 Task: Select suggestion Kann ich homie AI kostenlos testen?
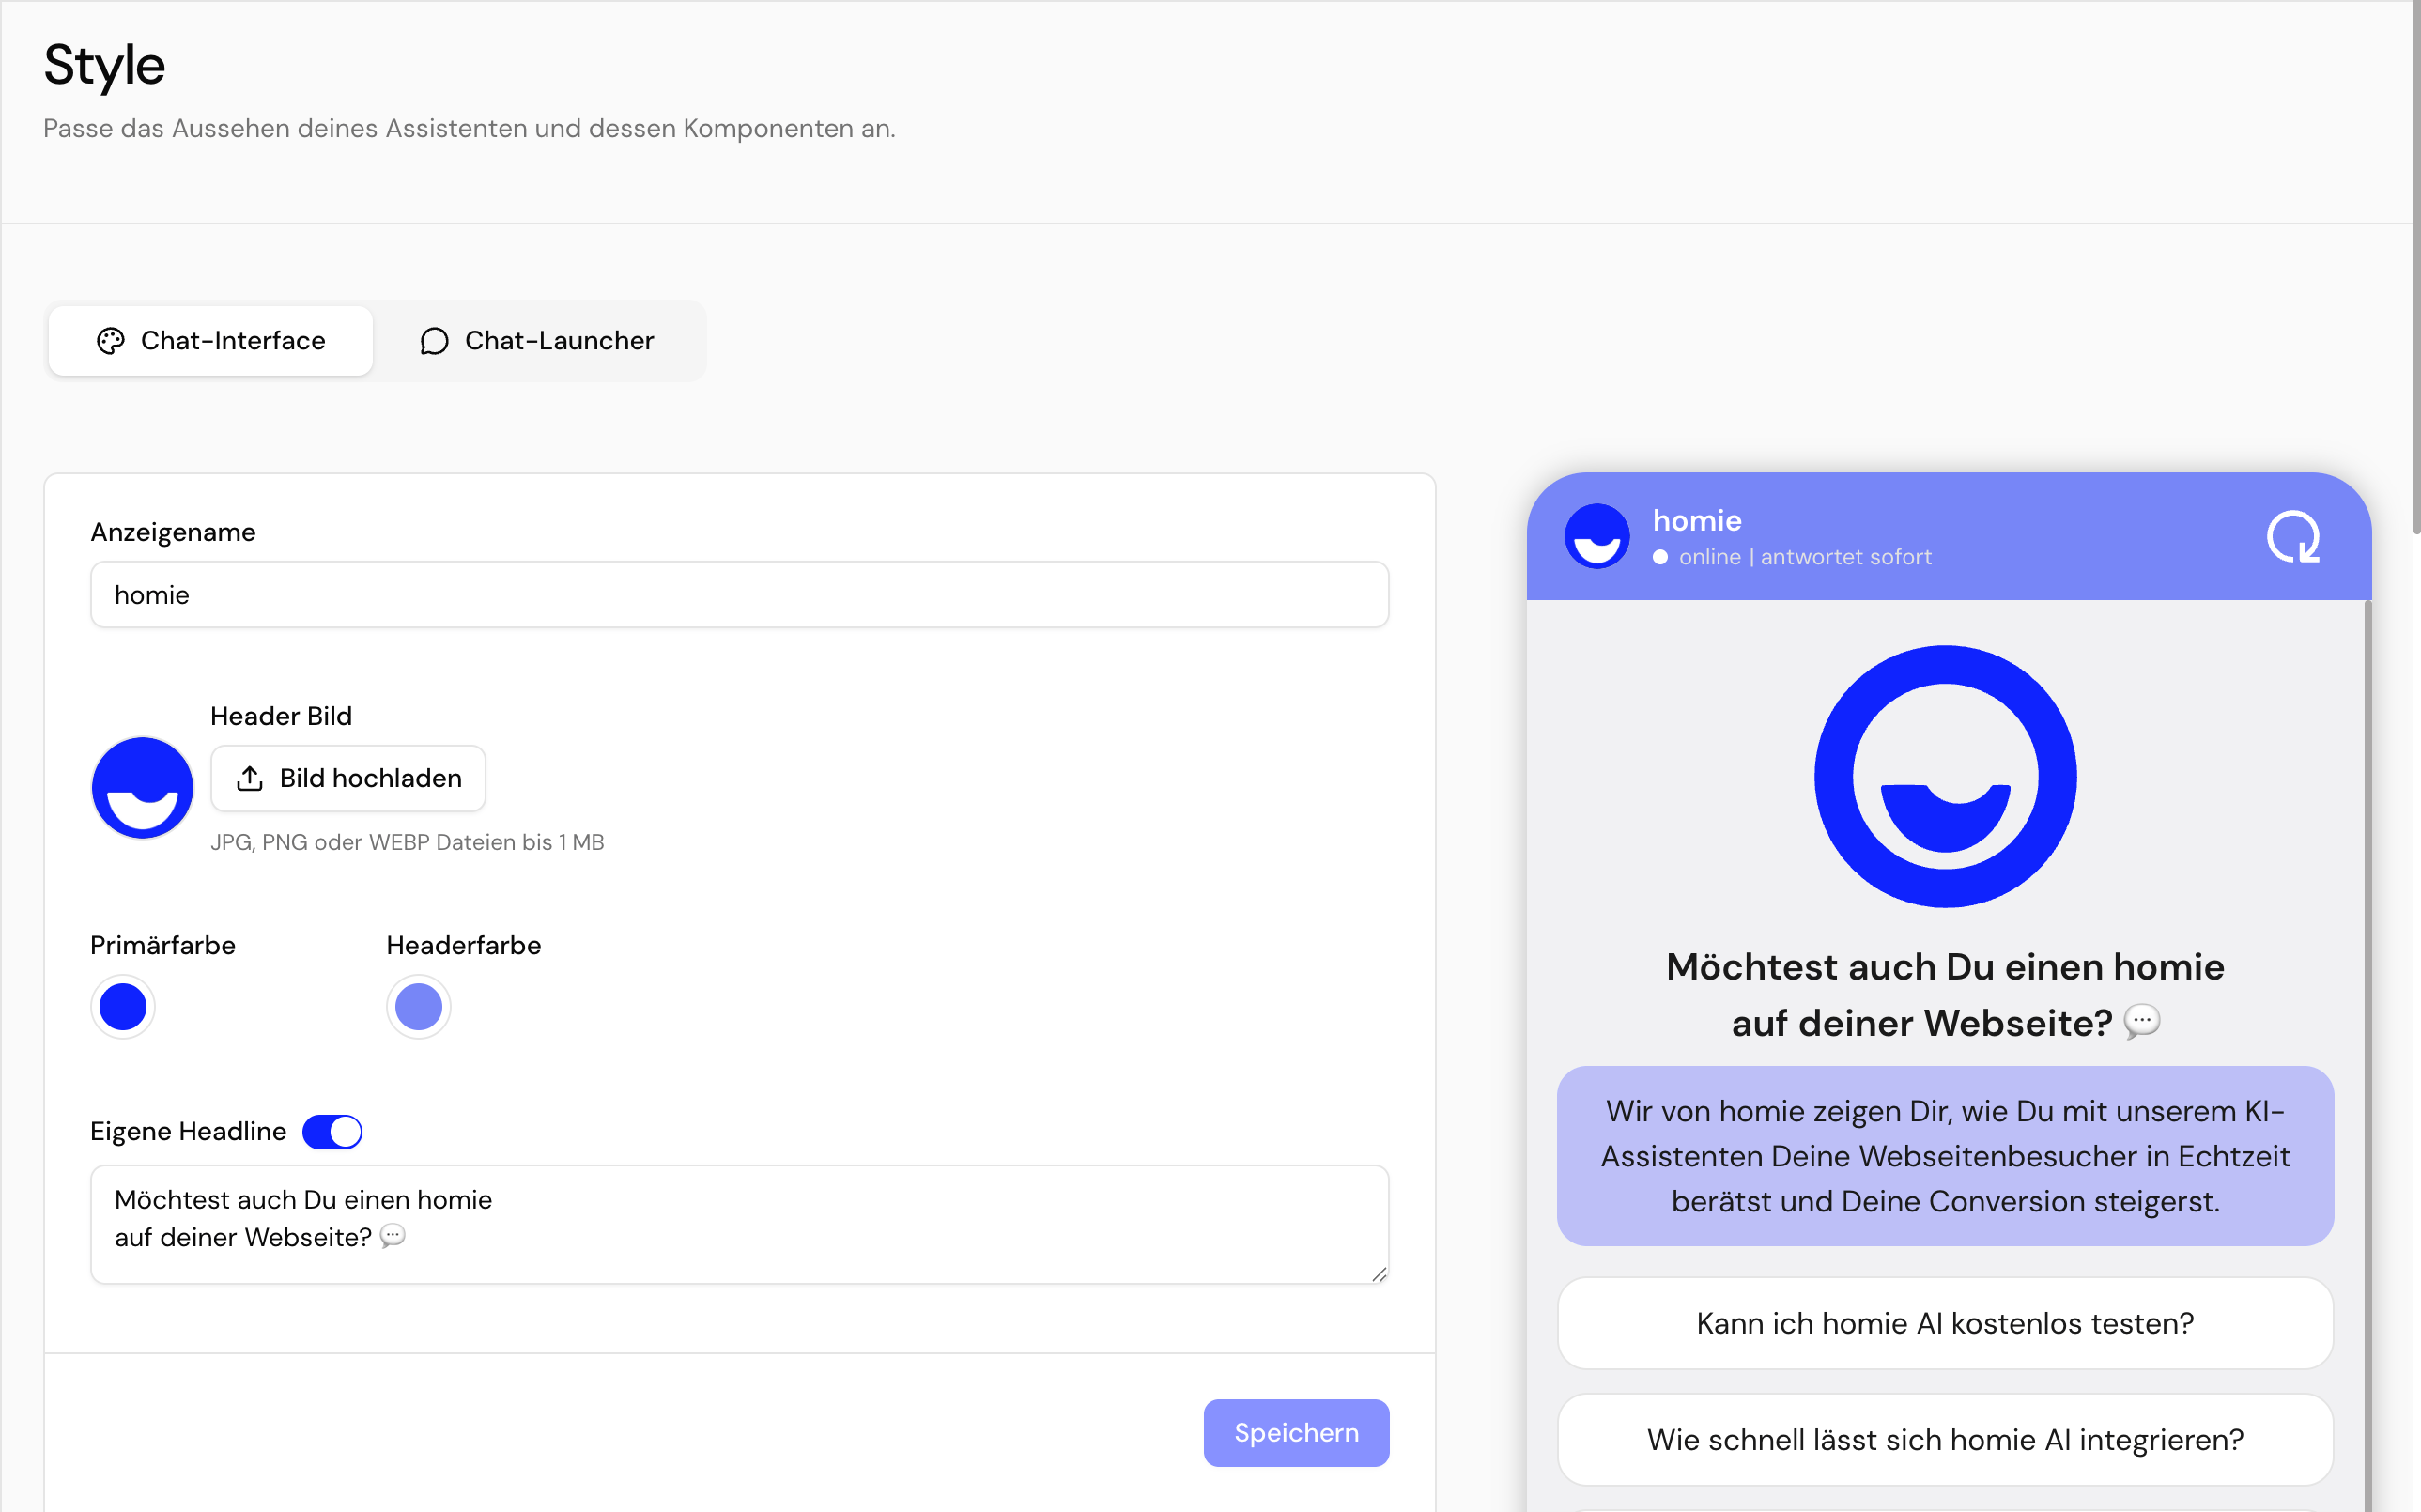1945,1324
